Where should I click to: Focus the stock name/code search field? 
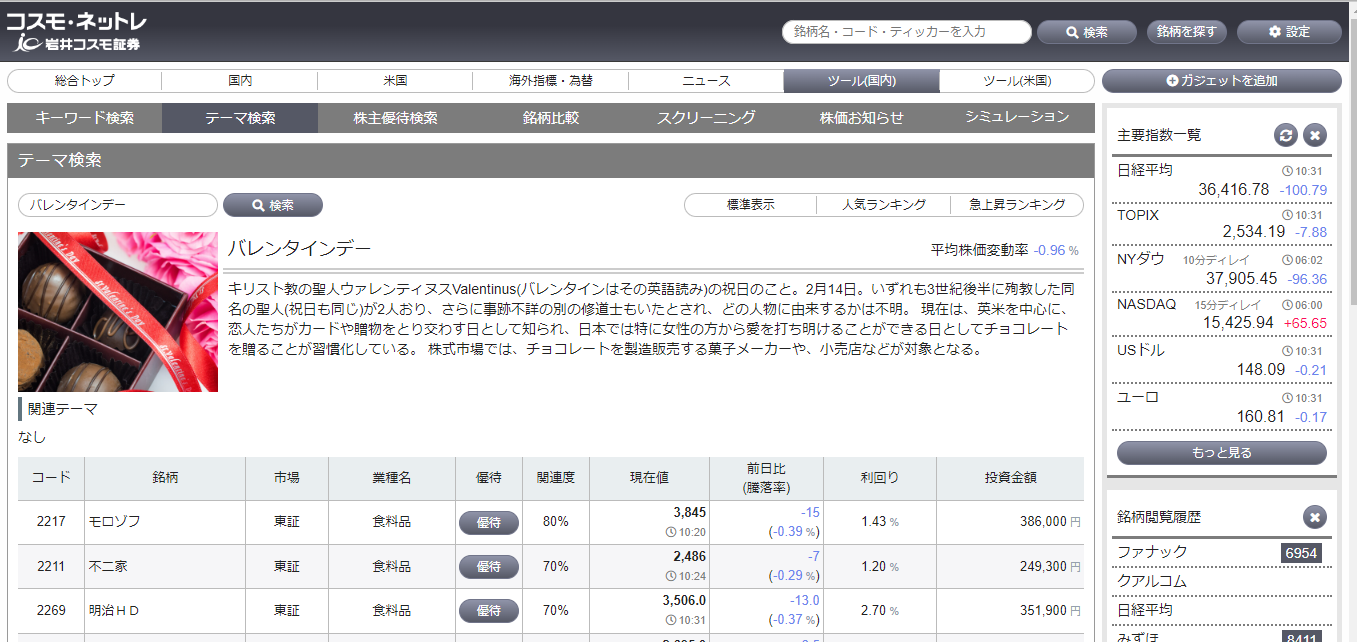click(x=906, y=32)
